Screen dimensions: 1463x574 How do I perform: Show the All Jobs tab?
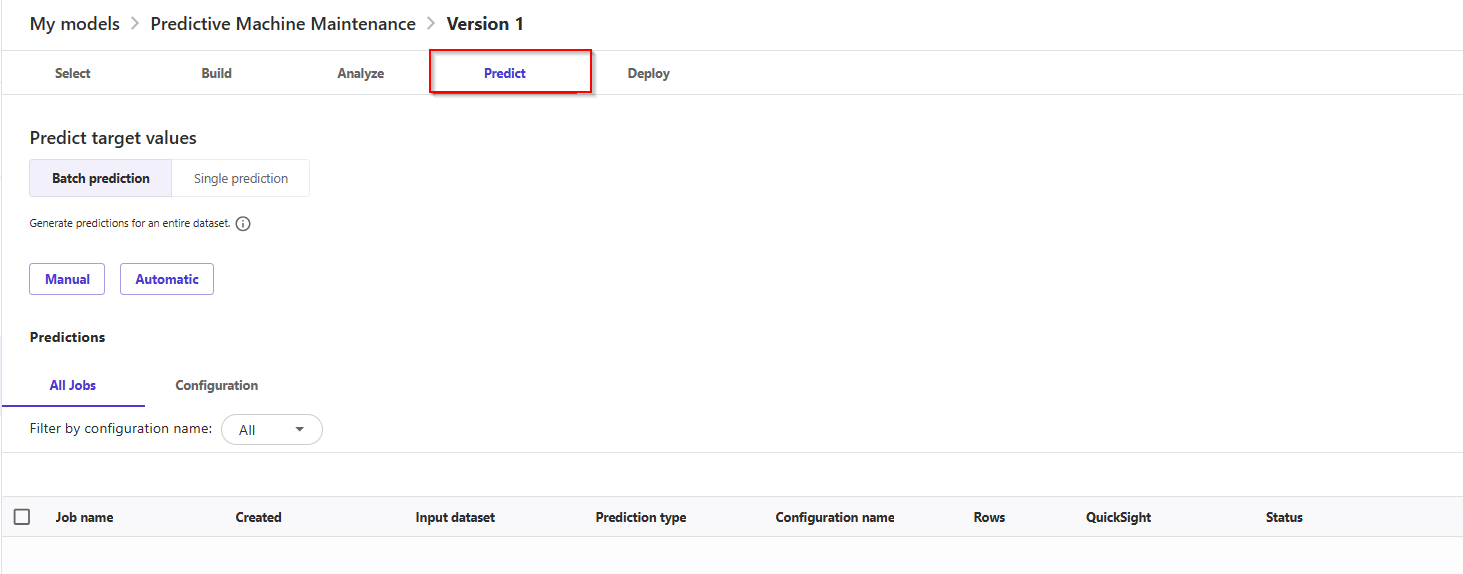73,385
